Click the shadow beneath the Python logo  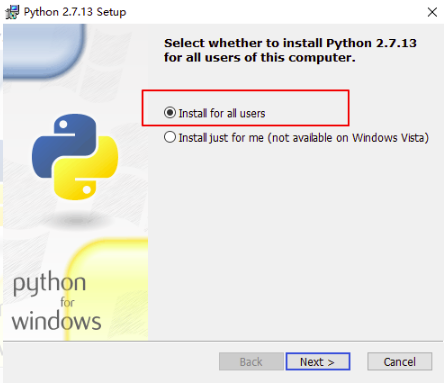coord(76,221)
